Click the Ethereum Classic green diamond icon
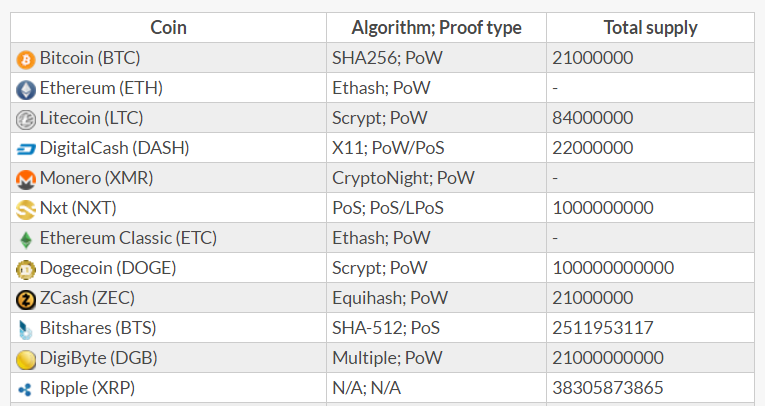 click(x=26, y=240)
